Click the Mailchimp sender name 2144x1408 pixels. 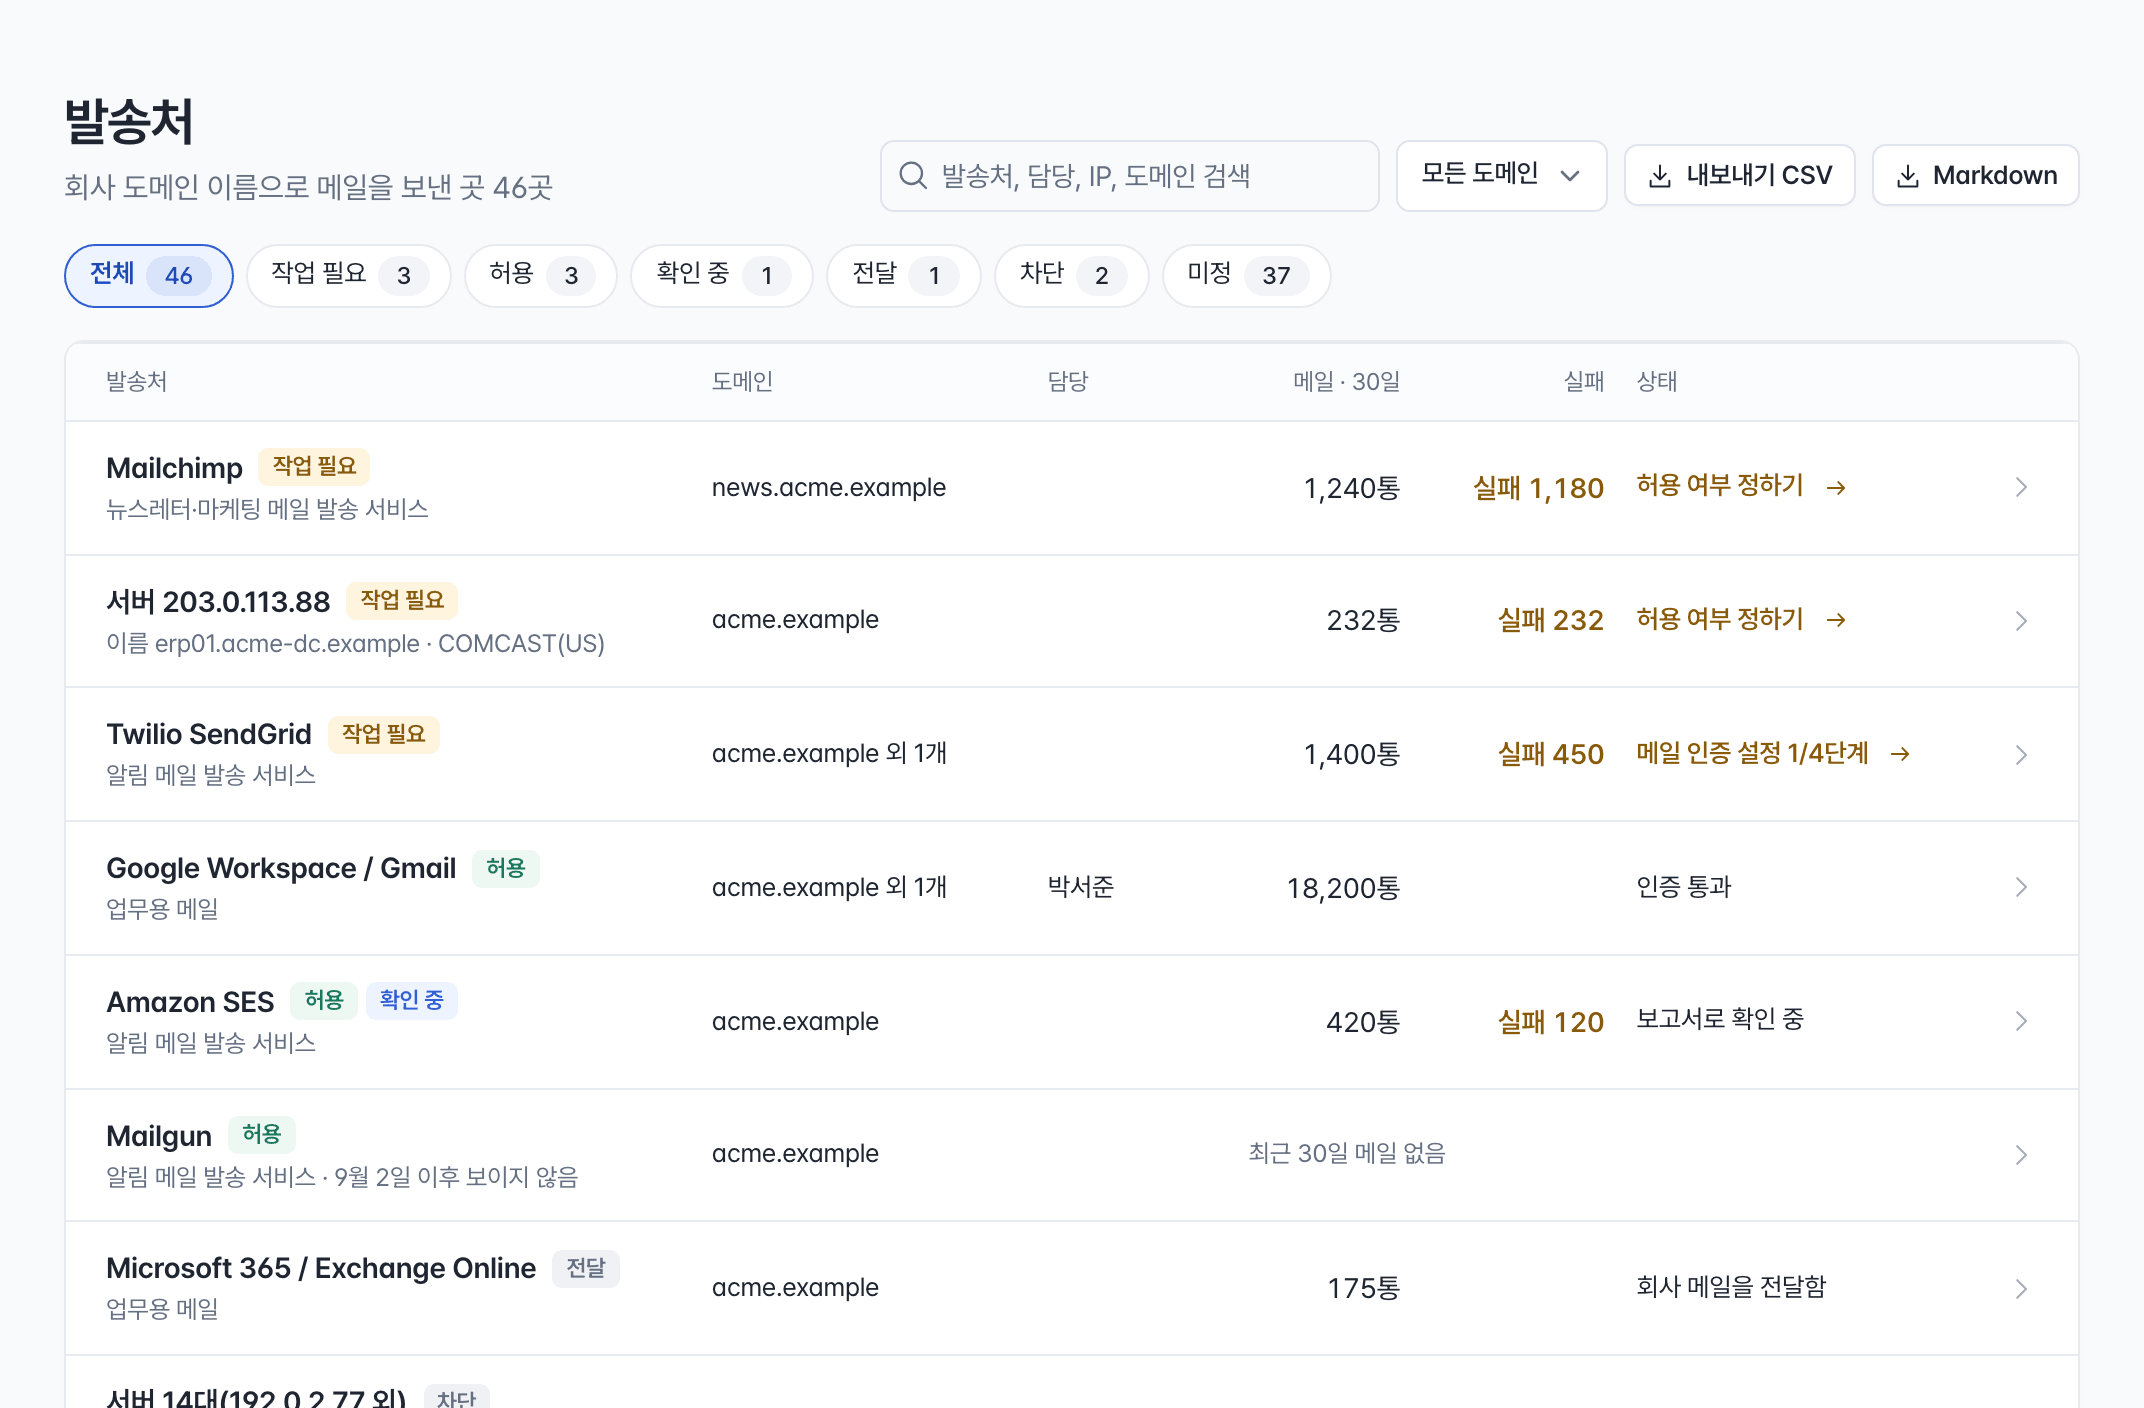(174, 468)
